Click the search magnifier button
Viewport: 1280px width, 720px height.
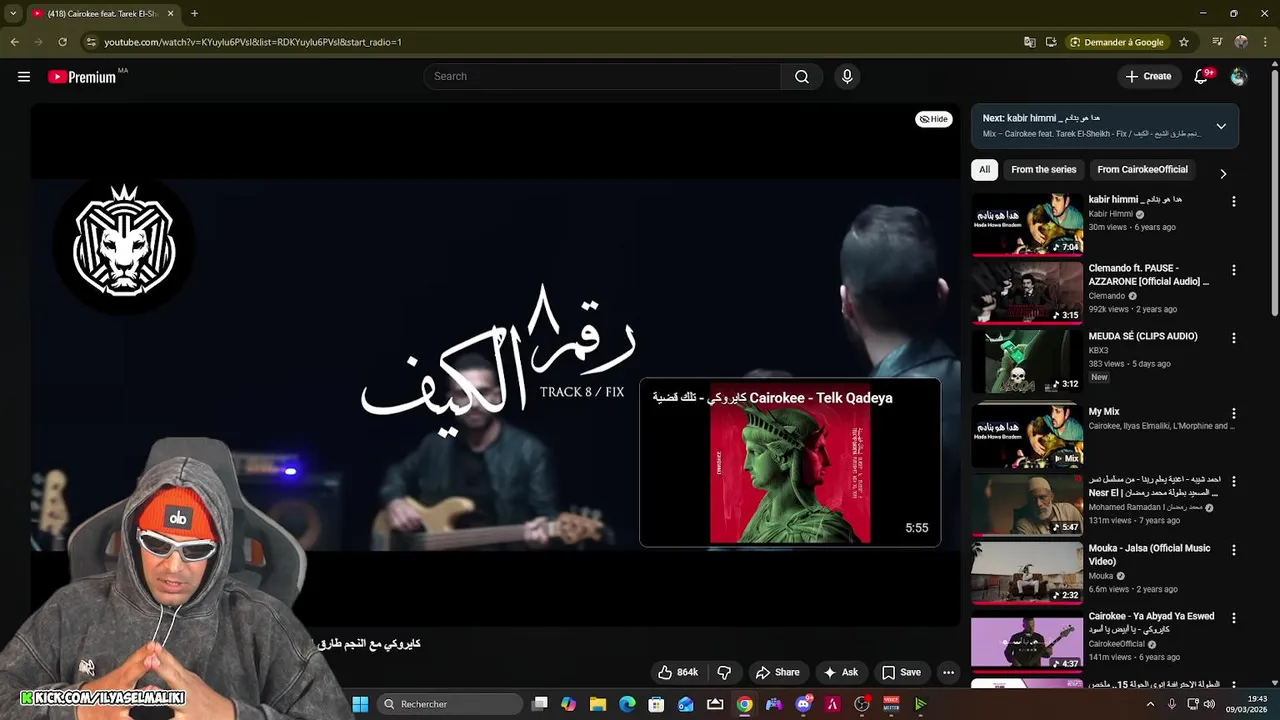coord(802,77)
